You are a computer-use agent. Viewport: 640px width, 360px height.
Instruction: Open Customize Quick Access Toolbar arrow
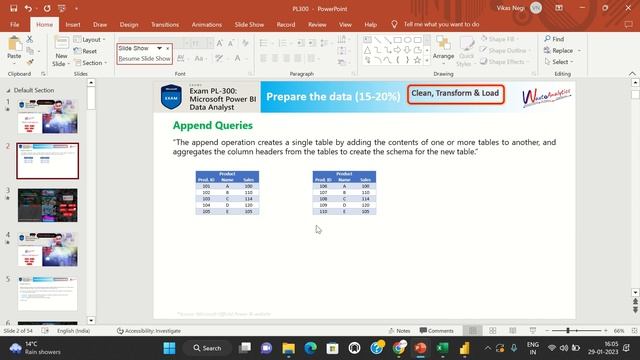[x=76, y=8]
